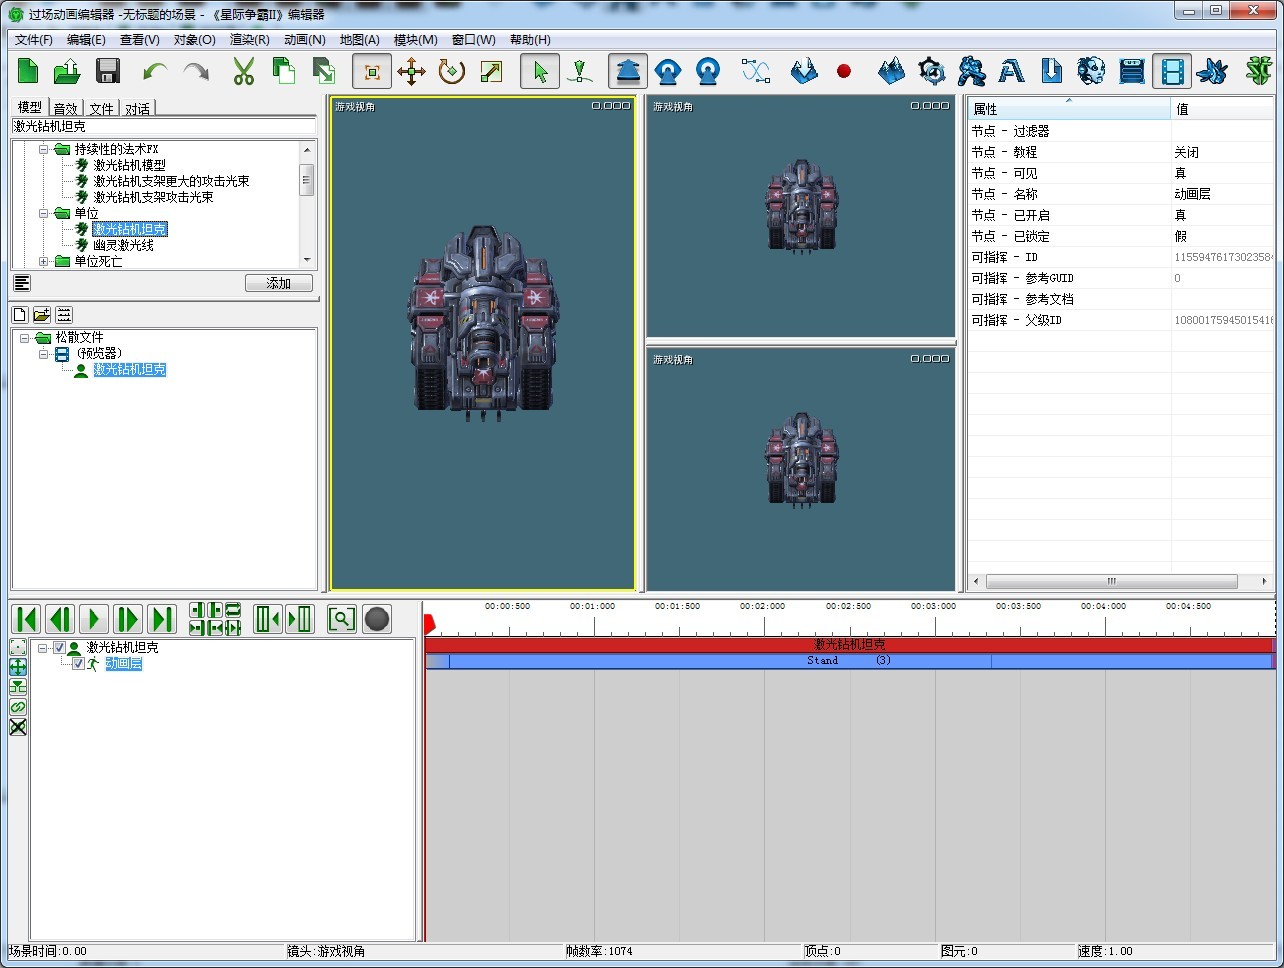The image size is (1284, 968).
Task: Jump to start of timeline
Action: [x=27, y=619]
